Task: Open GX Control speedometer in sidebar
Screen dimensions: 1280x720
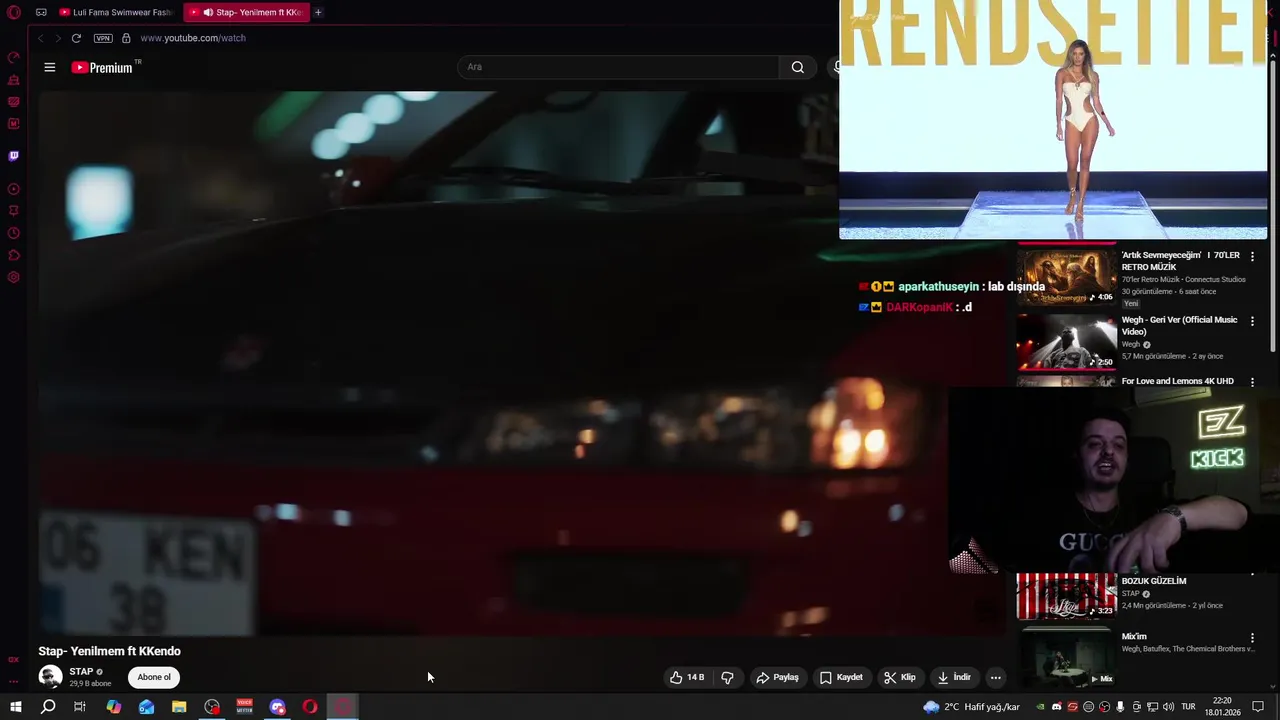Action: pos(14,58)
